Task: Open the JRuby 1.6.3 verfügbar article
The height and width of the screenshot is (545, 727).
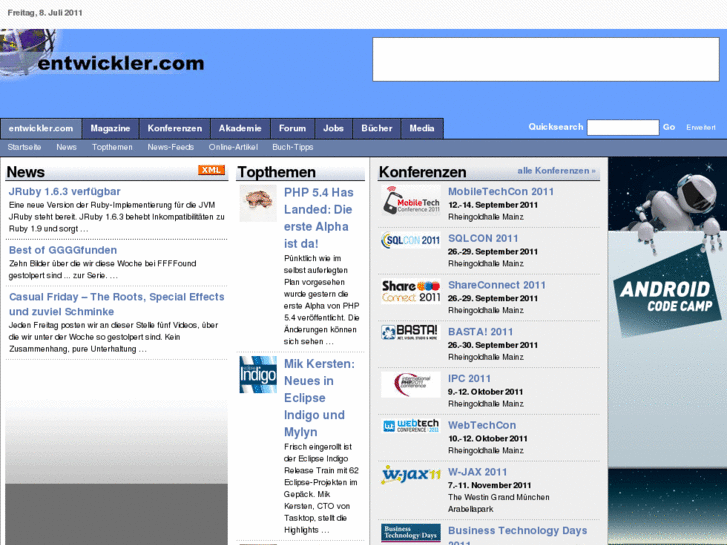Action: coord(64,192)
